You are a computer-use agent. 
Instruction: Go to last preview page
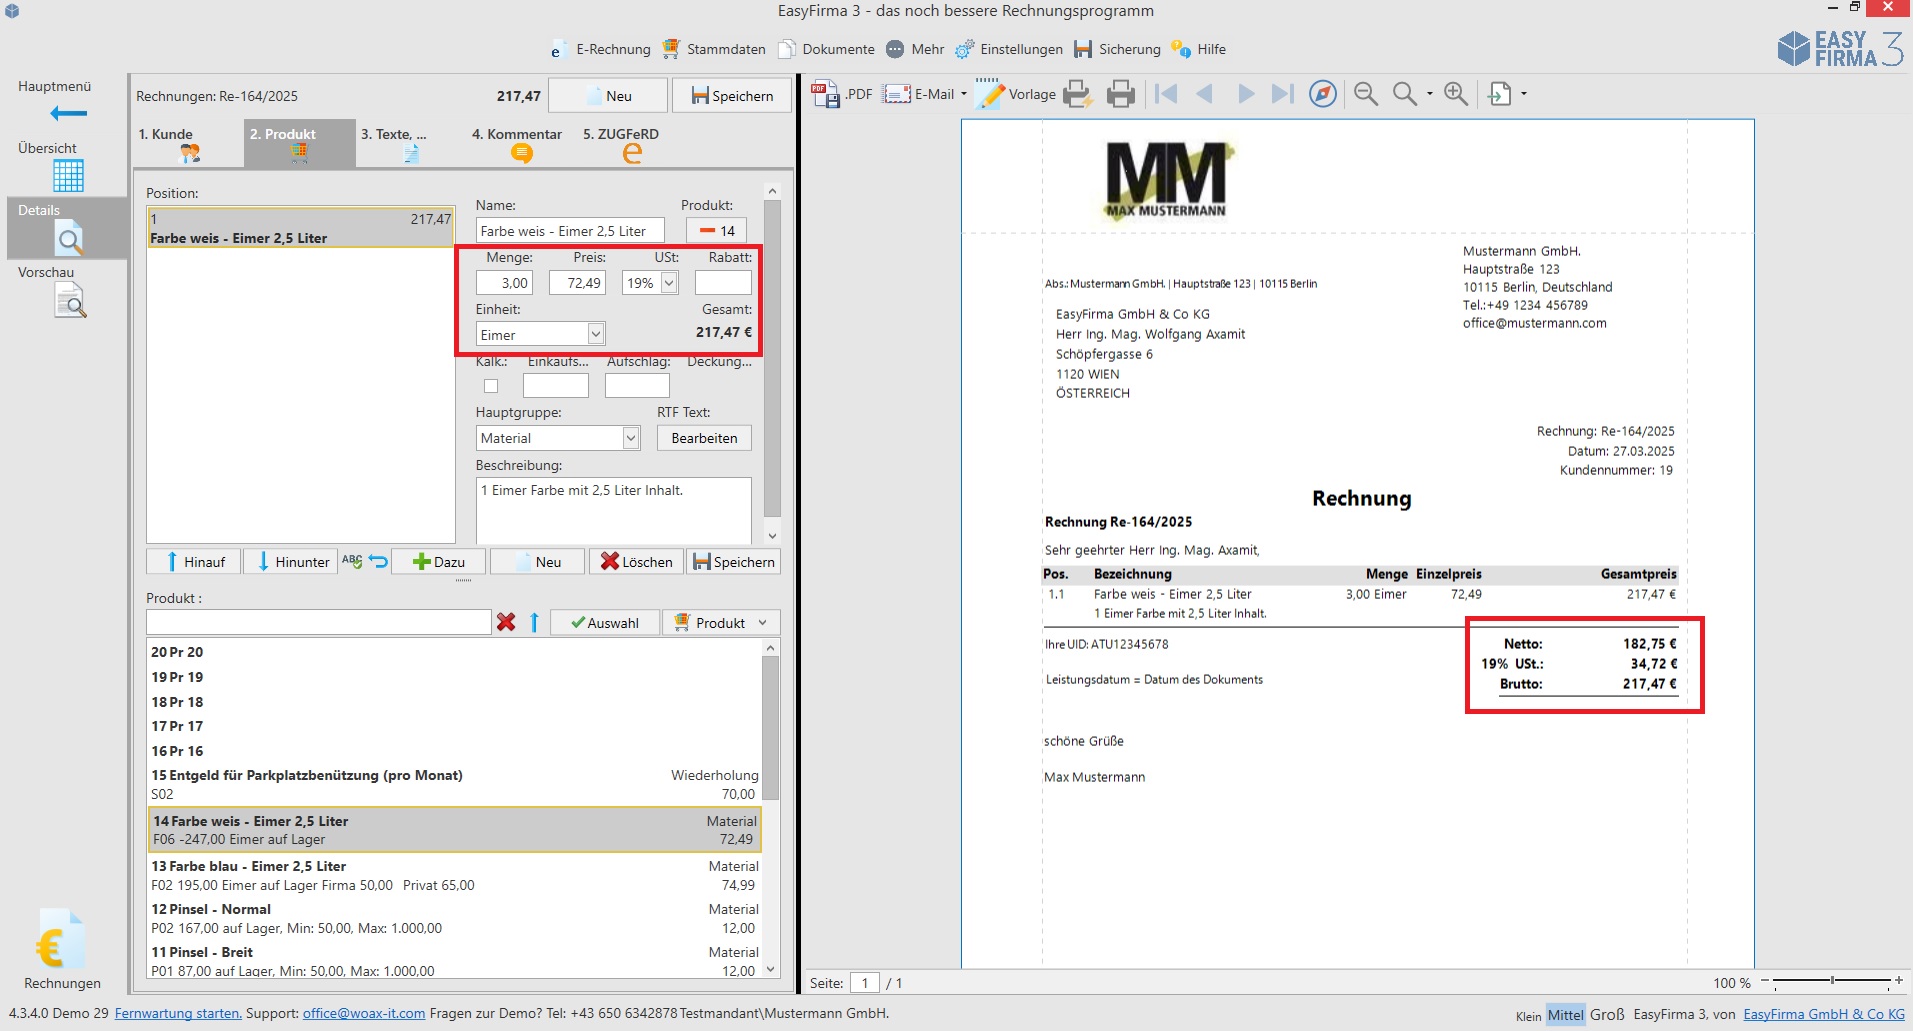pyautogui.click(x=1283, y=94)
